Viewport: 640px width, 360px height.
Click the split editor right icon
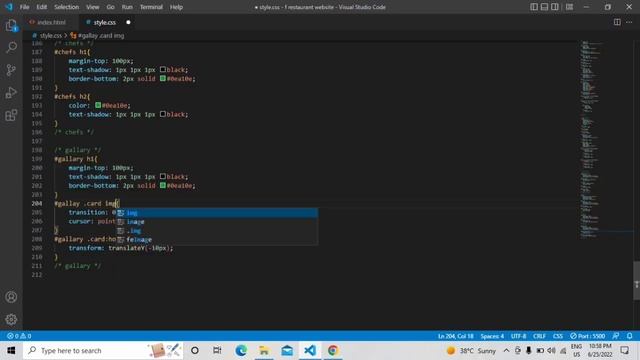click(617, 22)
